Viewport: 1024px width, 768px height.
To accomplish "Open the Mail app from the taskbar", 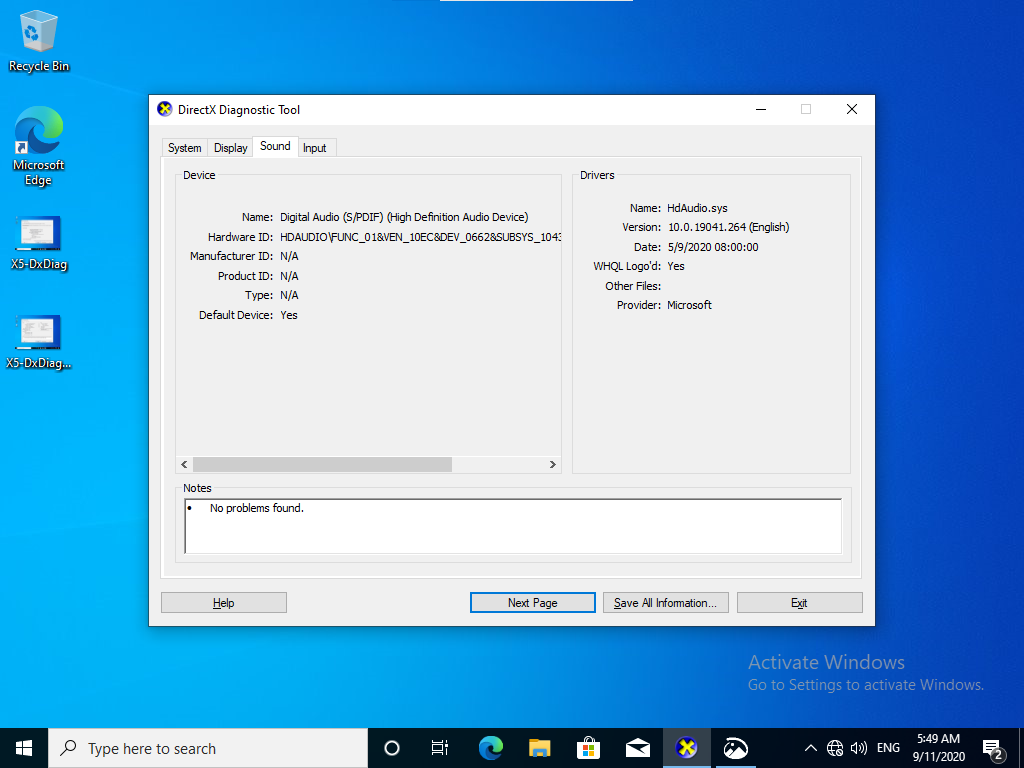I will coord(637,748).
